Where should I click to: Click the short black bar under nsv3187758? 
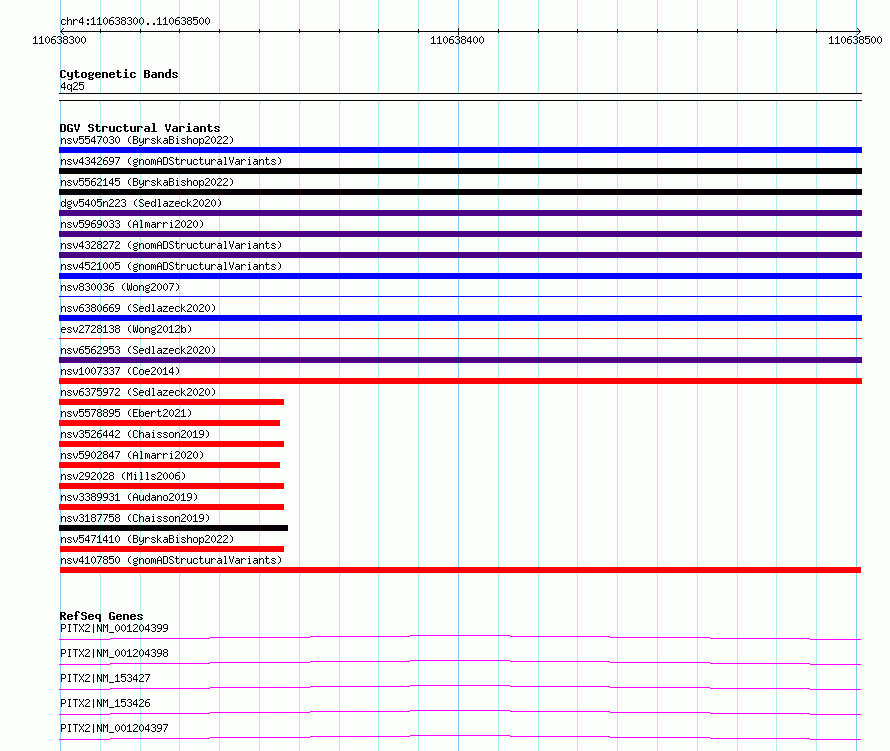(x=174, y=528)
